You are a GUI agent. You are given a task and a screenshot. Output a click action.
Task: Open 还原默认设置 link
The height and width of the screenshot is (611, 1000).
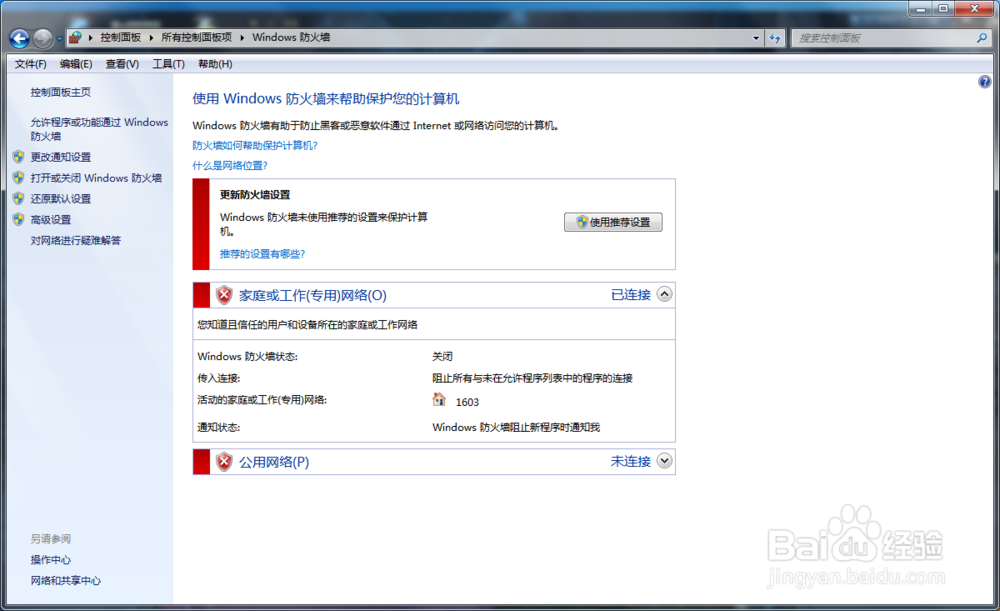click(61, 199)
